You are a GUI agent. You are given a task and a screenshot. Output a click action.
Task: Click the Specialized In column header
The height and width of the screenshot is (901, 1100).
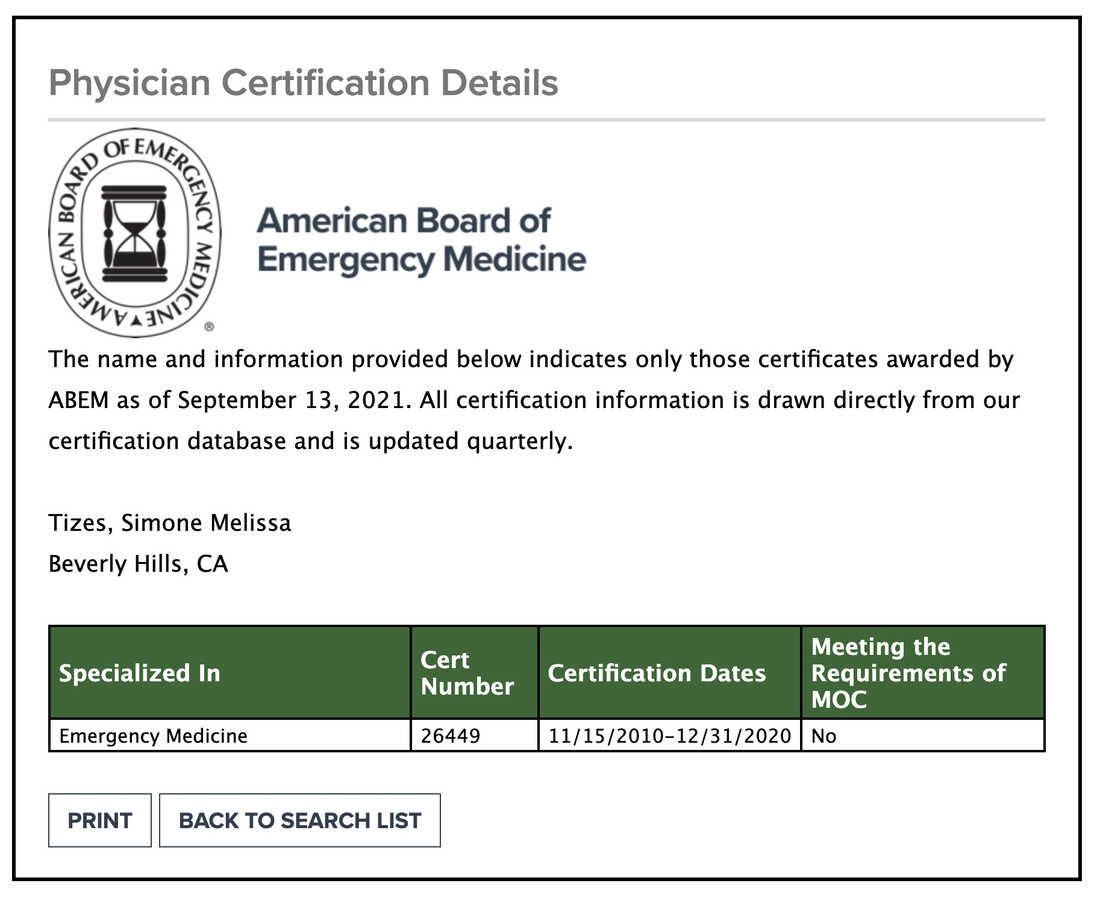[229, 672]
